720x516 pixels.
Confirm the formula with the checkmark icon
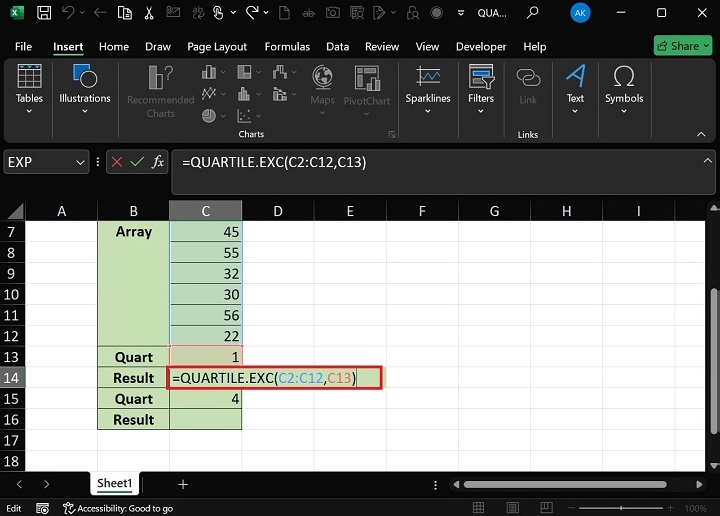(137, 162)
